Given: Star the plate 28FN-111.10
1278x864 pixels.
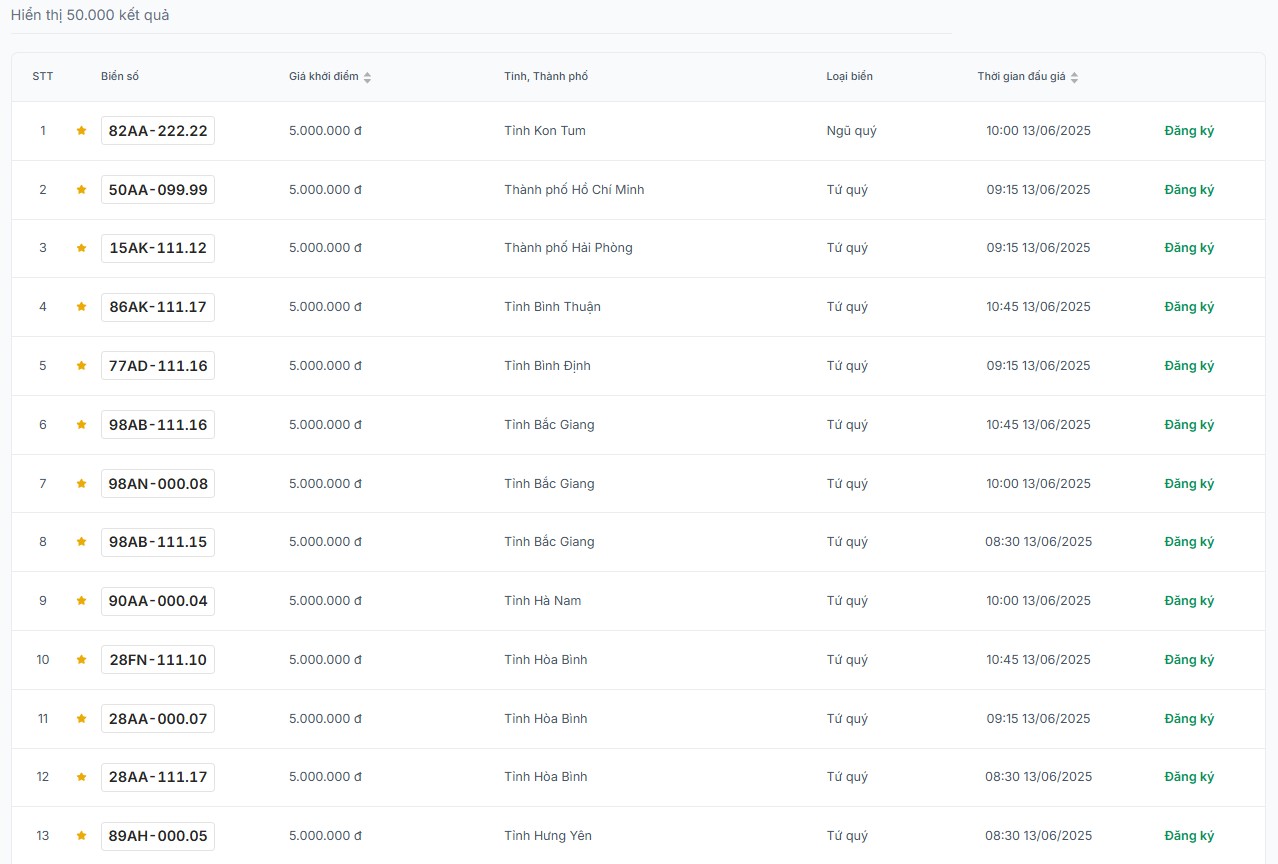Looking at the screenshot, I should point(82,660).
